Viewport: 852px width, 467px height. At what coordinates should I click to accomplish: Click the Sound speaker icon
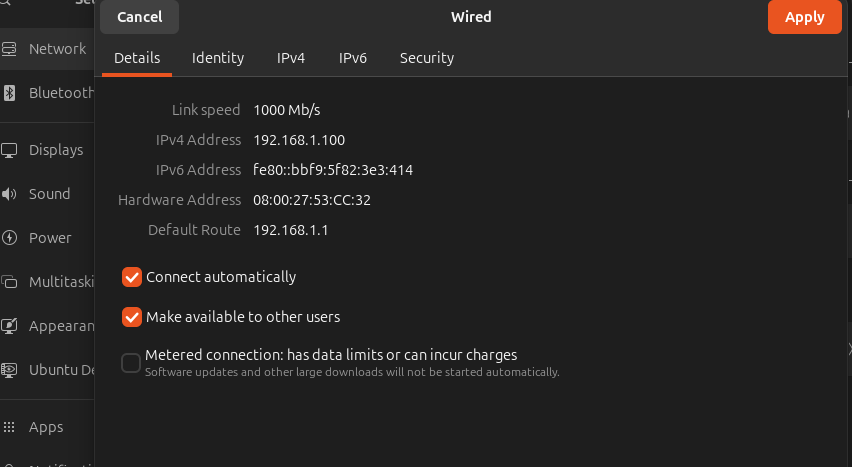tap(9, 194)
